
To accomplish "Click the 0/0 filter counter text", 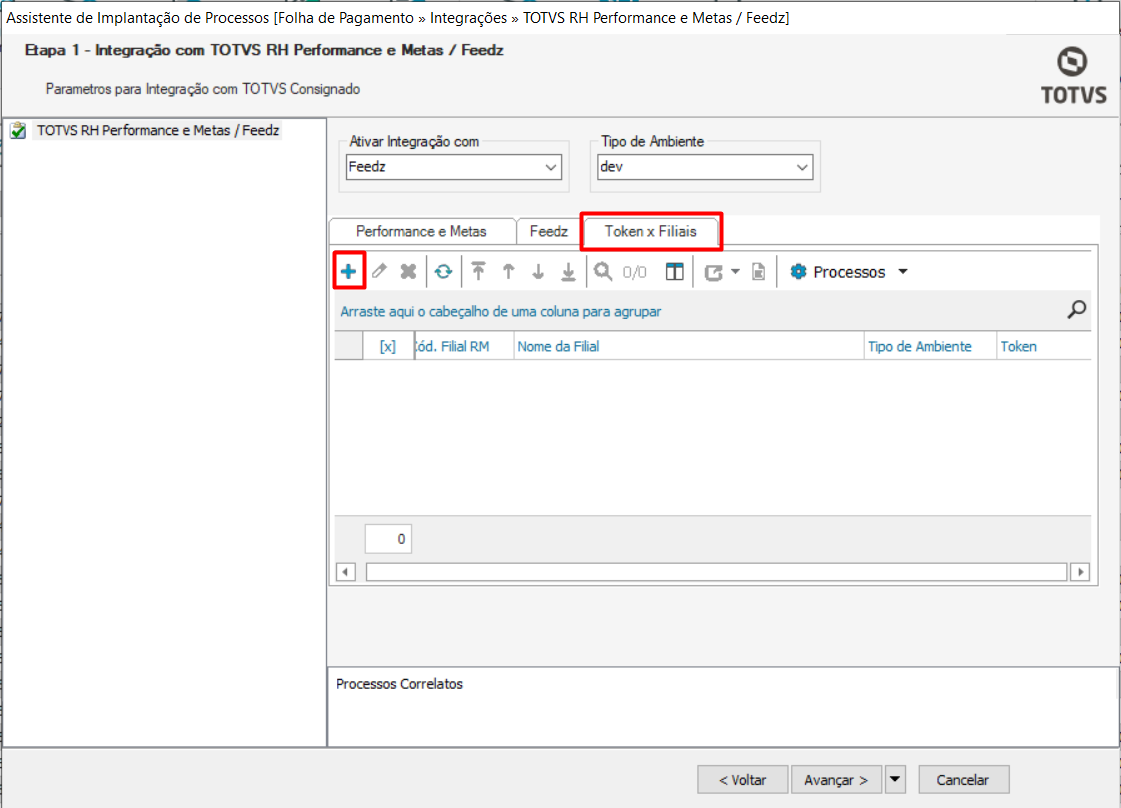I will (634, 272).
